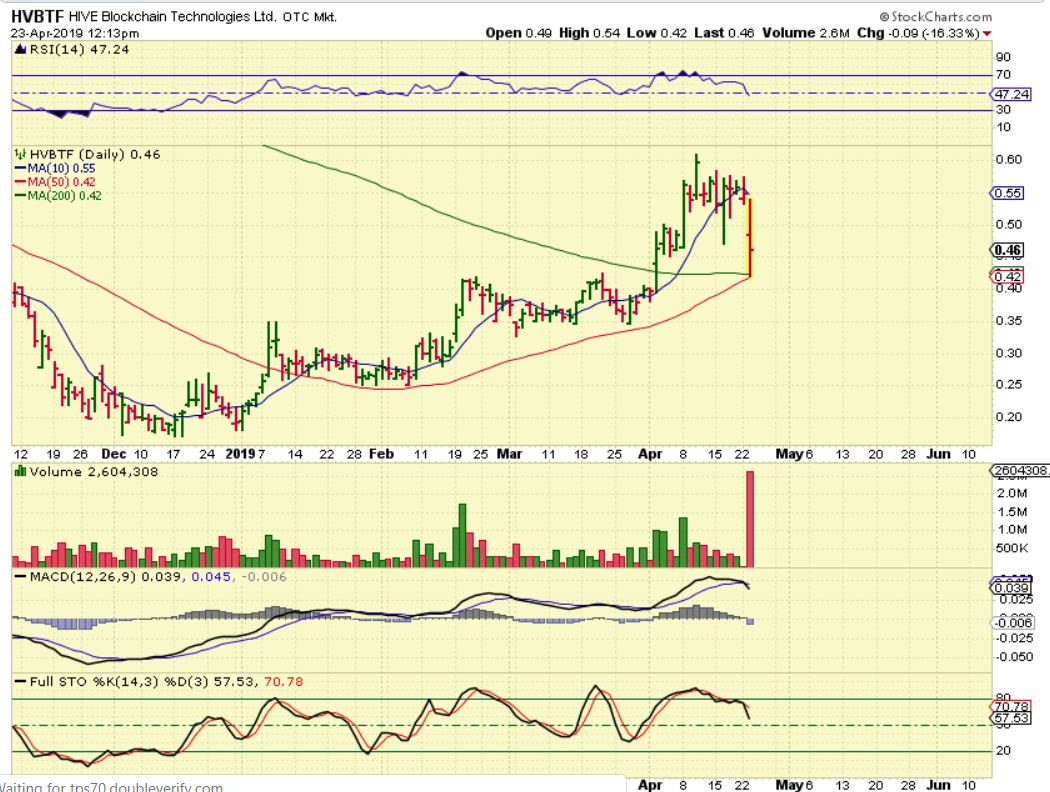The image size is (1050, 792).
Task: Click the candlestick icon beside HVBTF (Daily)
Action: pos(20,155)
